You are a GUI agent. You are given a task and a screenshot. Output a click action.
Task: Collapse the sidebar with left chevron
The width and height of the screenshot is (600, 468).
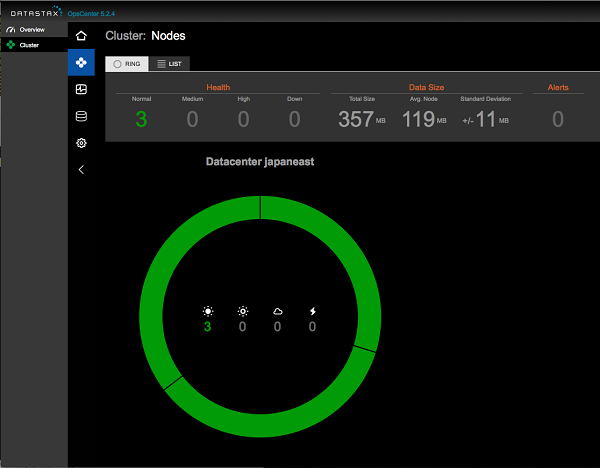[81, 170]
